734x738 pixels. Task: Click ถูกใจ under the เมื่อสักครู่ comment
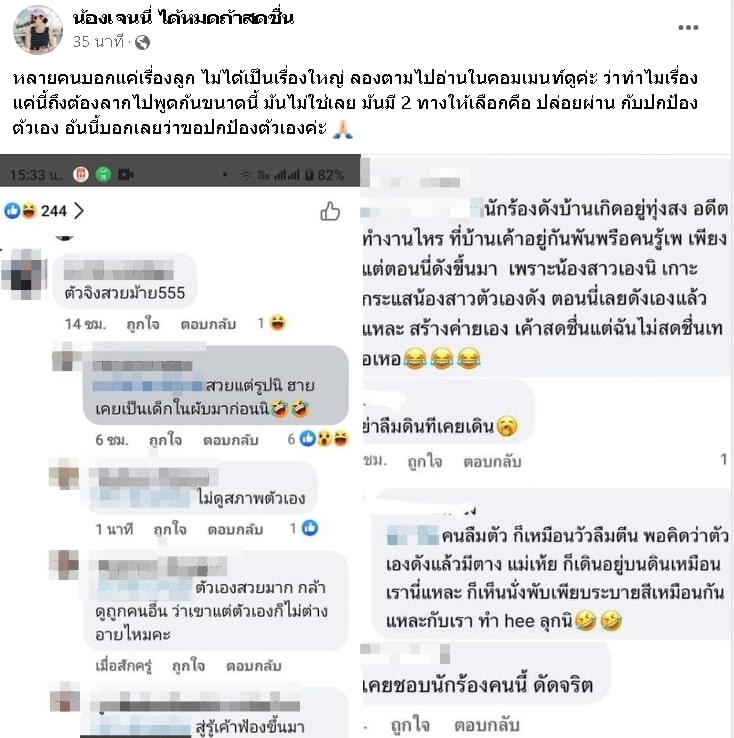188,666
